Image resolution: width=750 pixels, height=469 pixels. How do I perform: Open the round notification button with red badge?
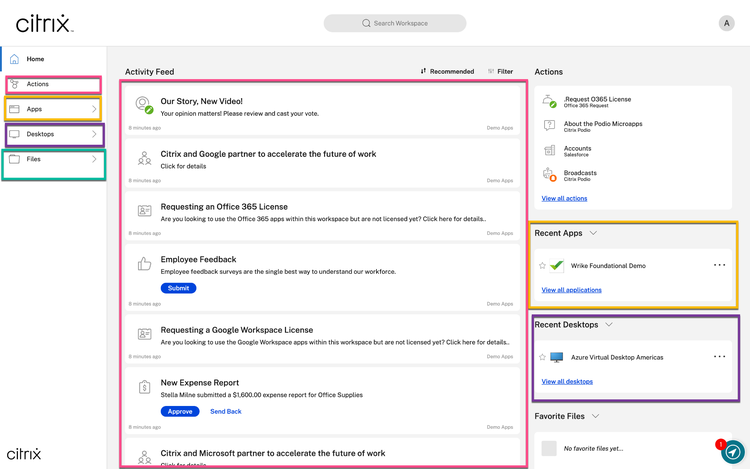(732, 452)
